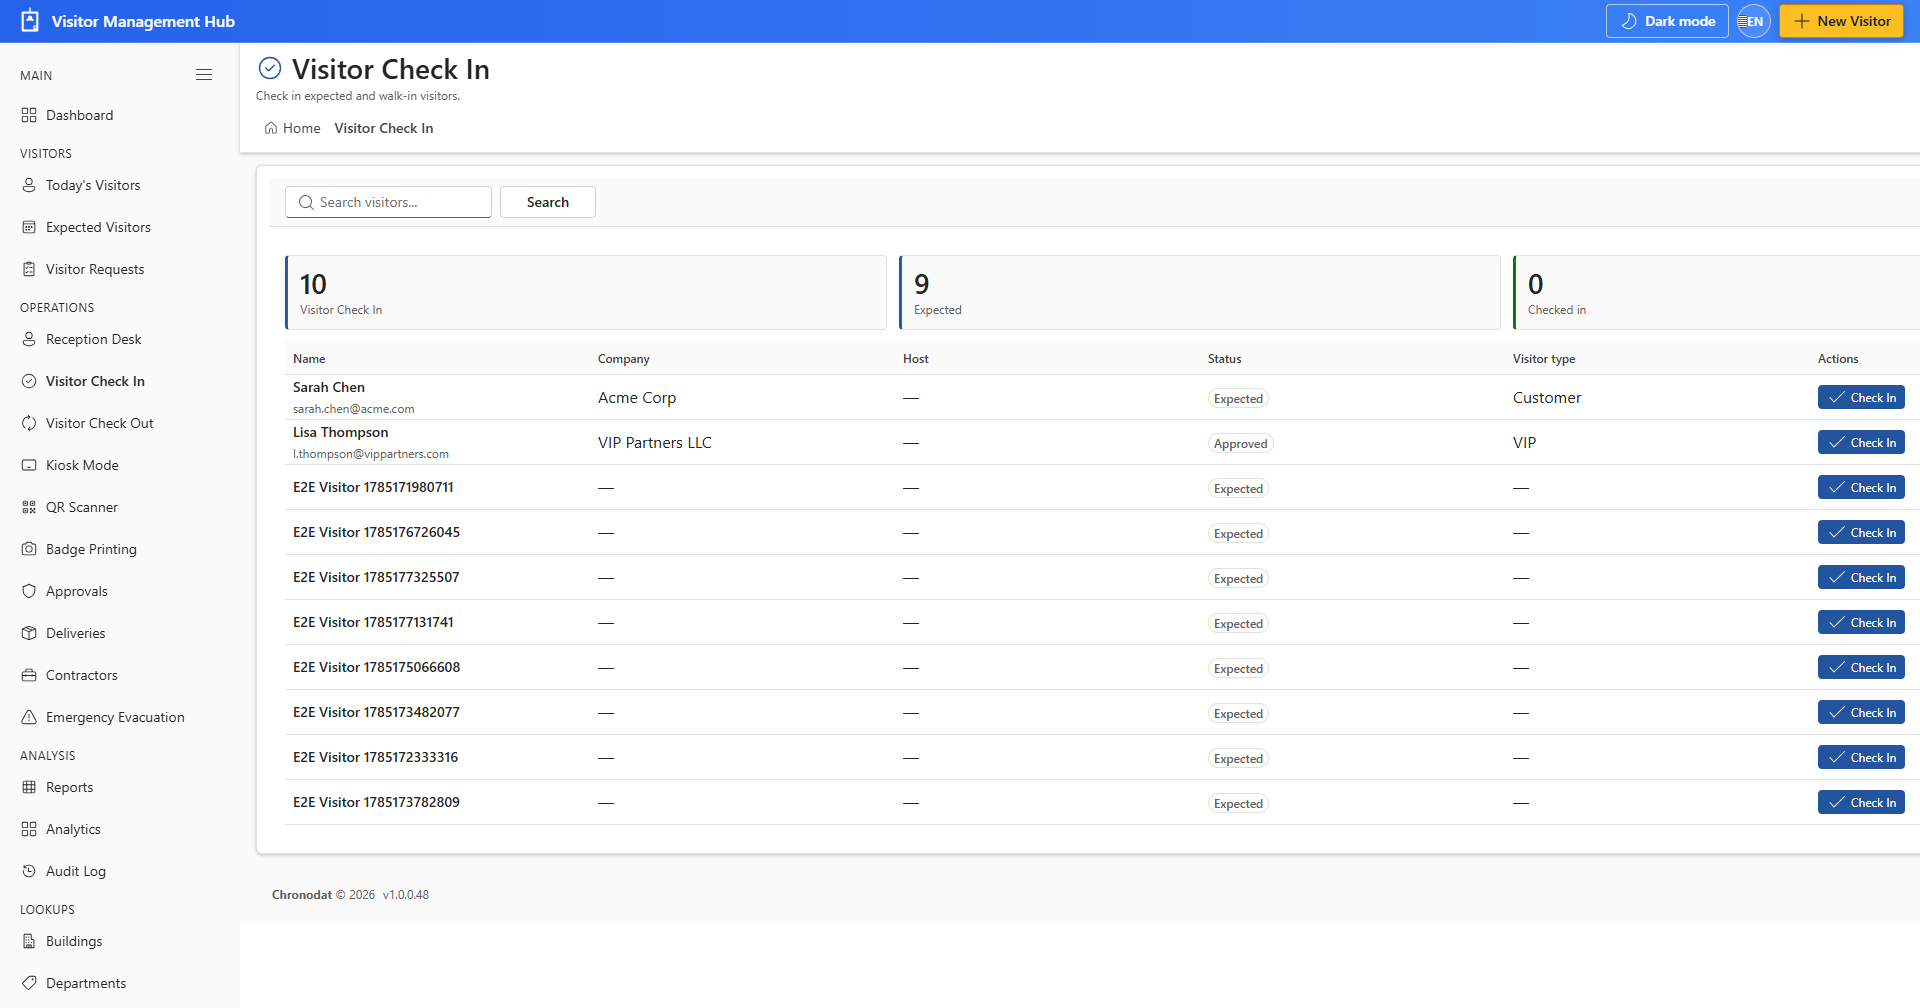
Task: Add a New Visitor
Action: pos(1841,21)
